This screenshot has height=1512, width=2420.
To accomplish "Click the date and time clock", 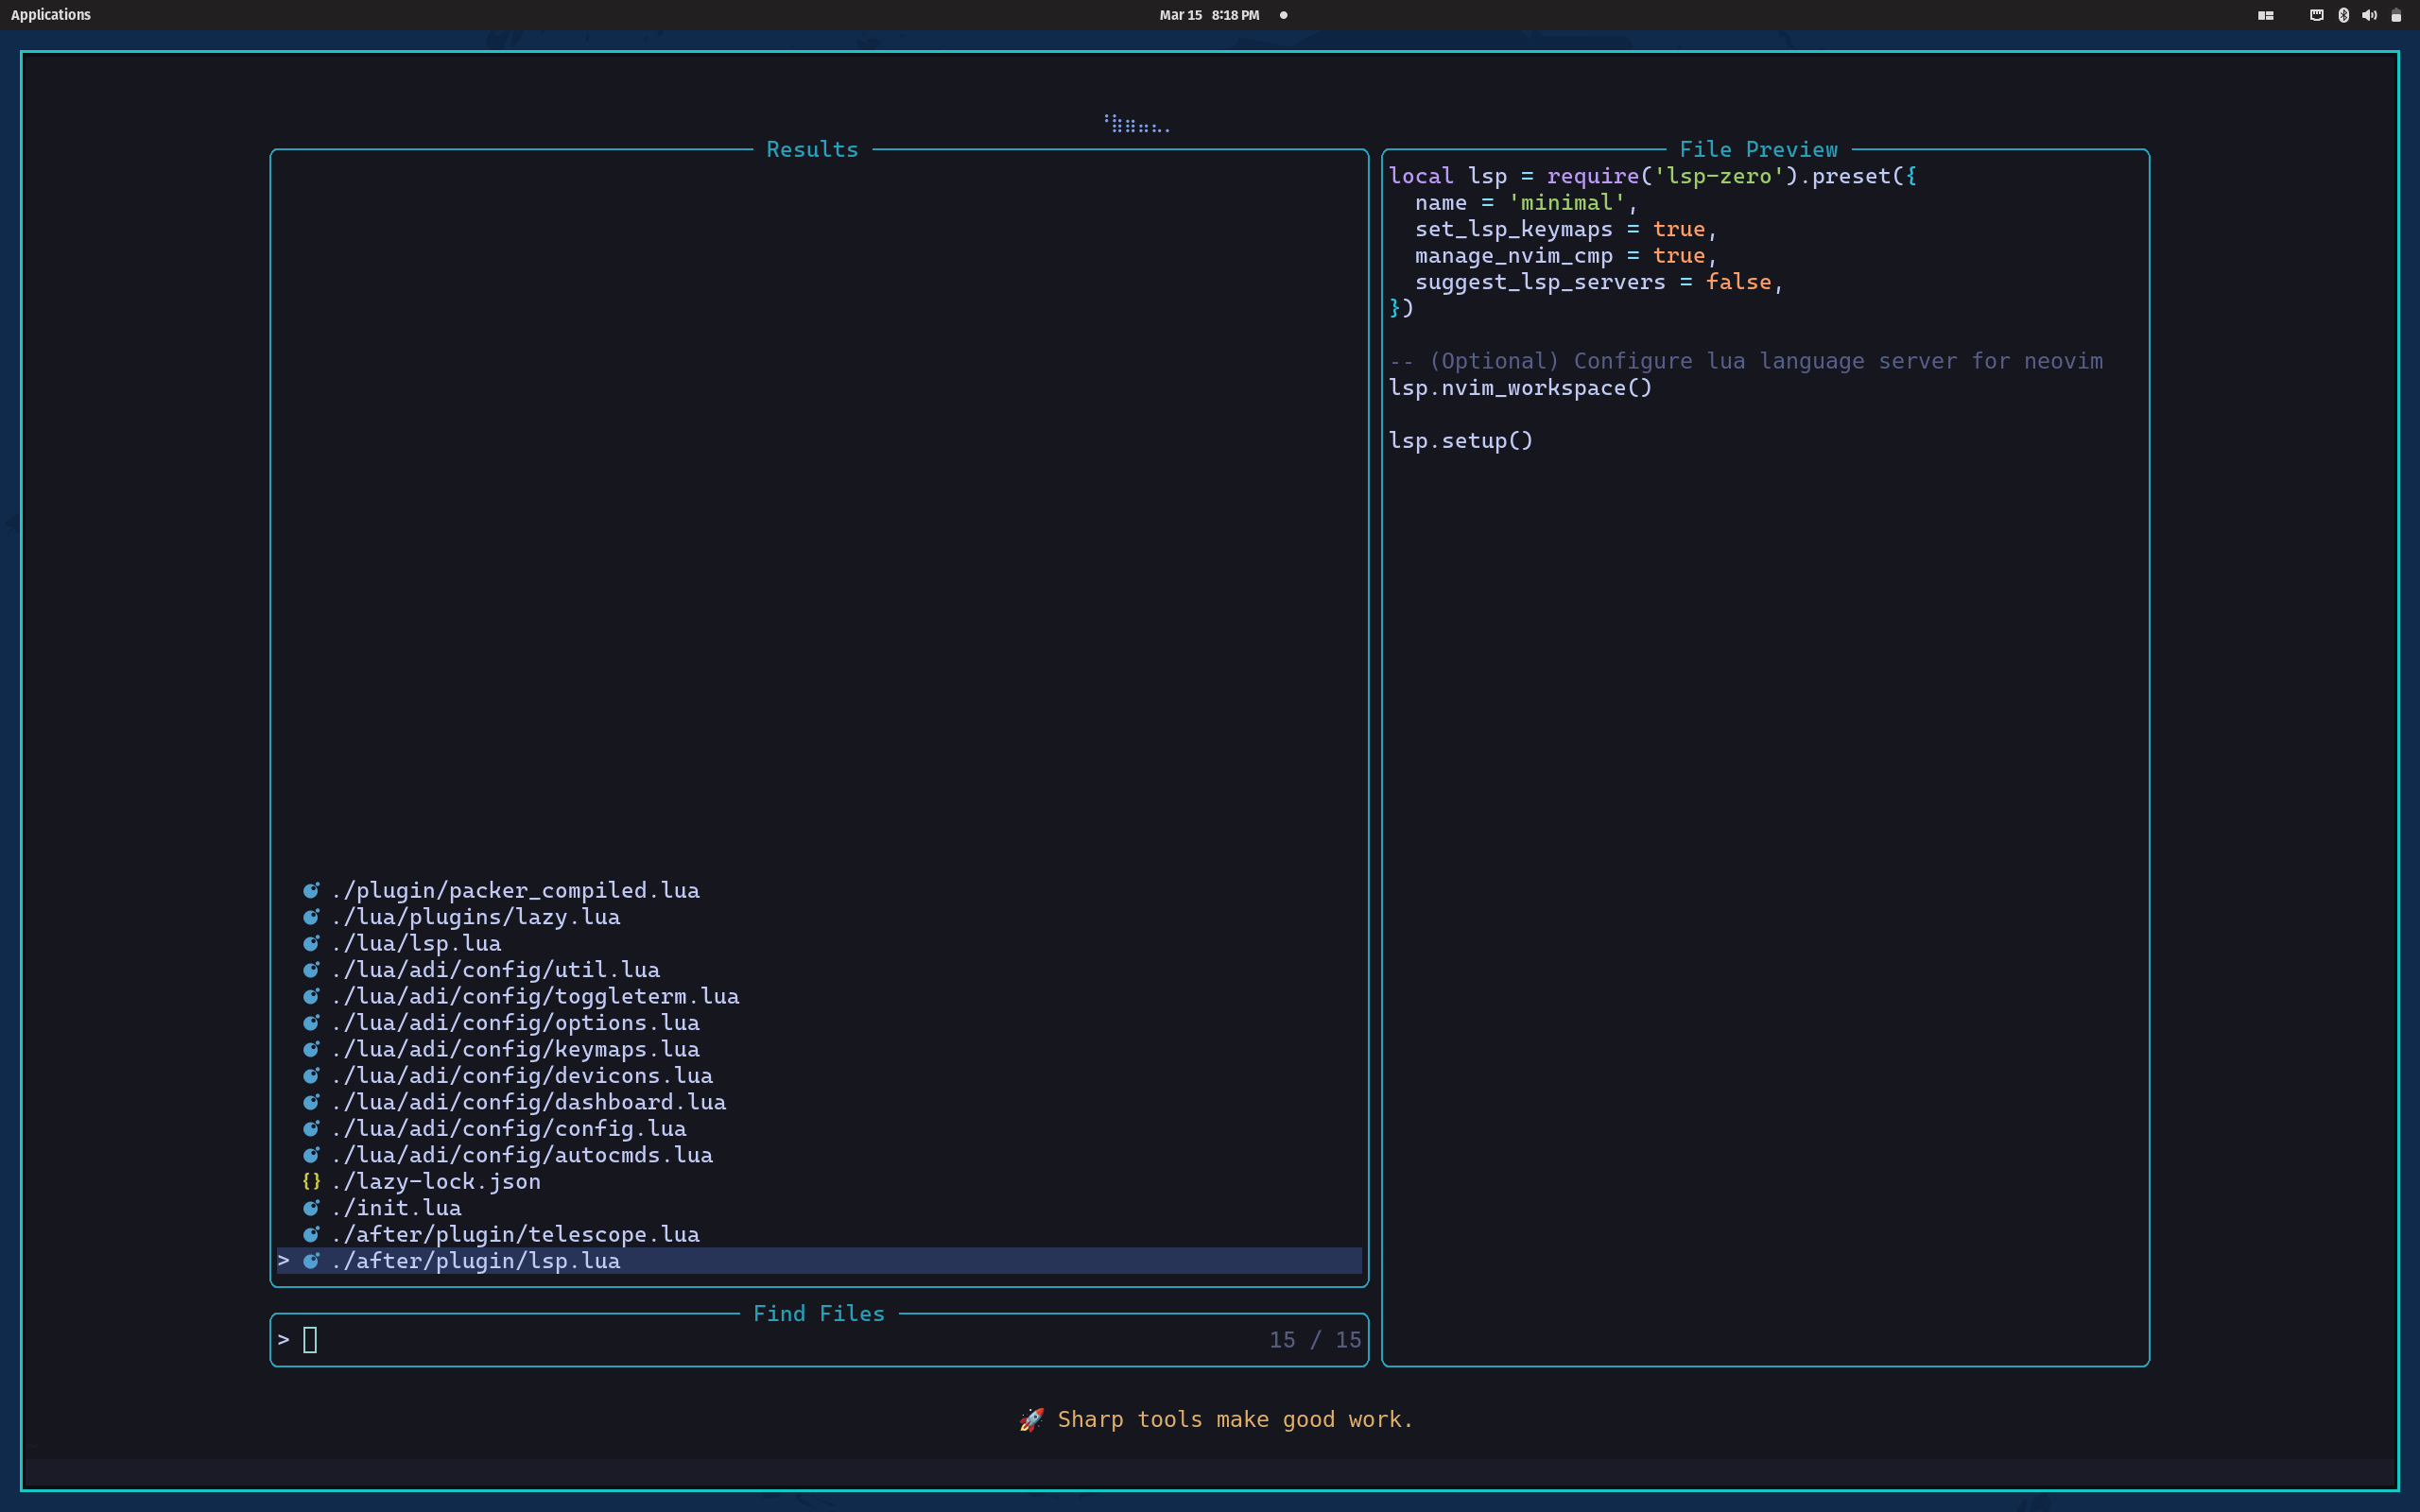I will 1208,15.
